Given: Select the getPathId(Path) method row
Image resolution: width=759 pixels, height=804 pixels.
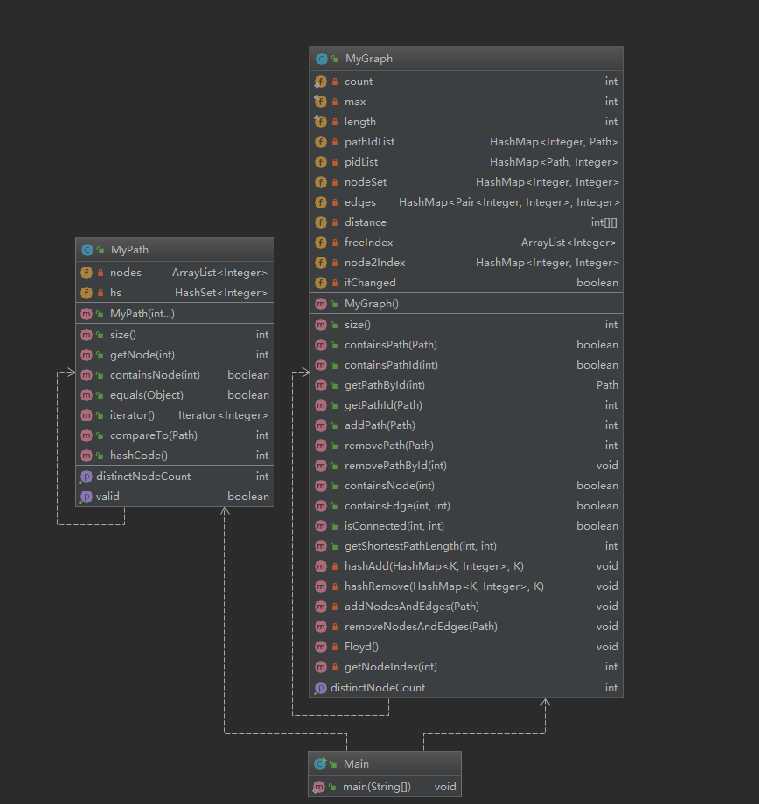Looking at the screenshot, I should pos(467,405).
